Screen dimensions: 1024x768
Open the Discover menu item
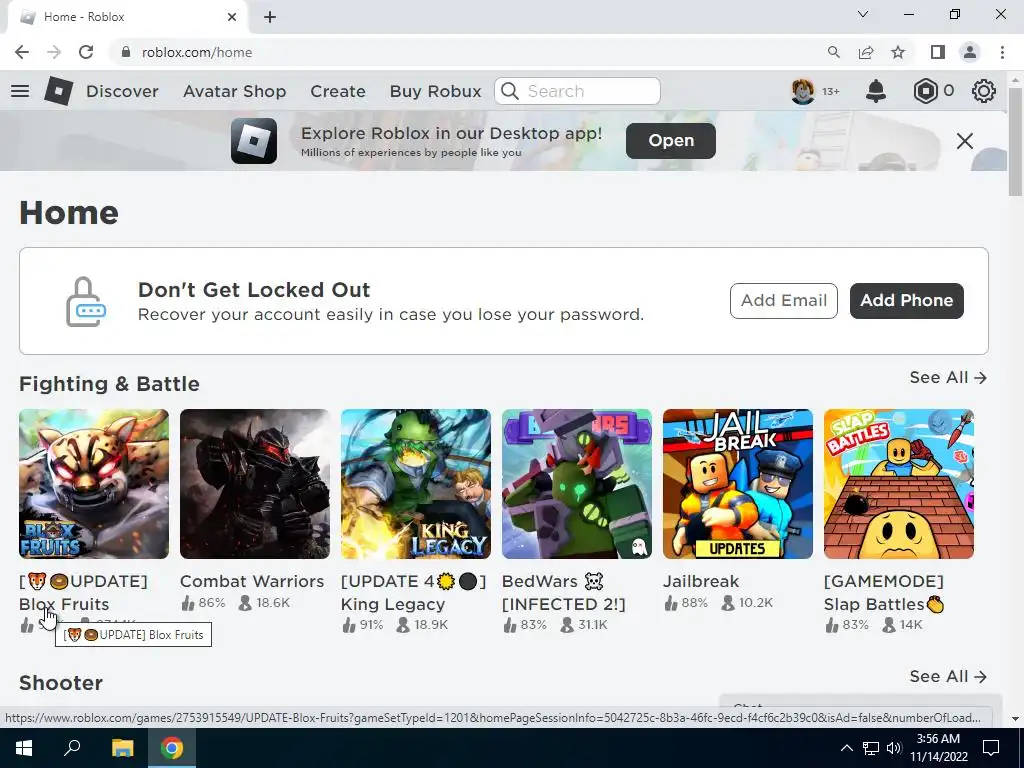[x=122, y=91]
